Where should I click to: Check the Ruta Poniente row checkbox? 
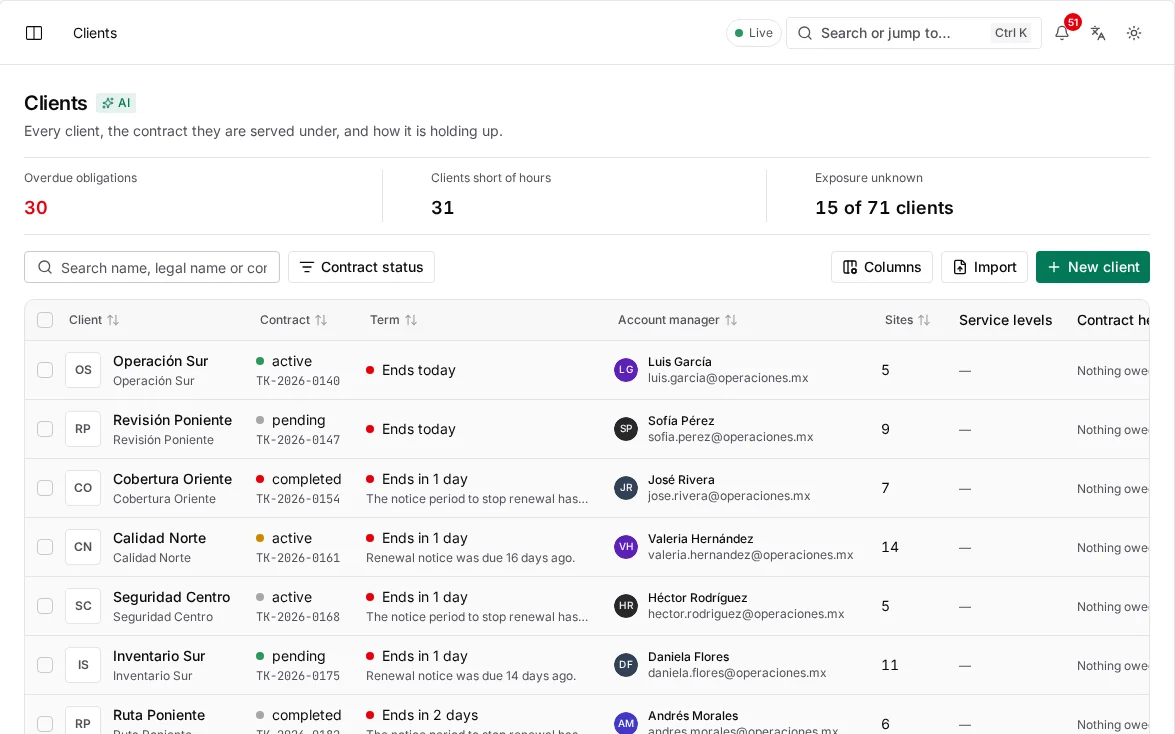pos(45,724)
